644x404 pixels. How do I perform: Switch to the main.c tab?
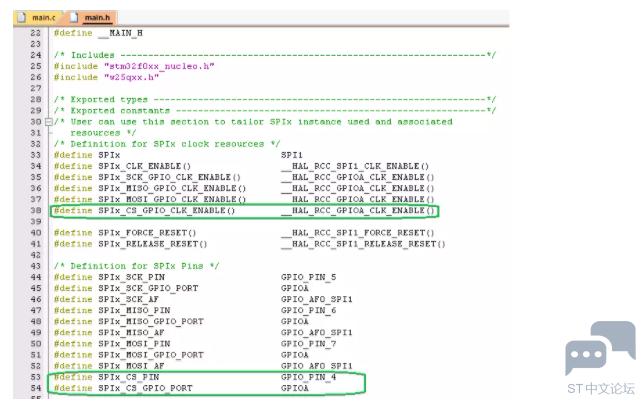[37, 18]
